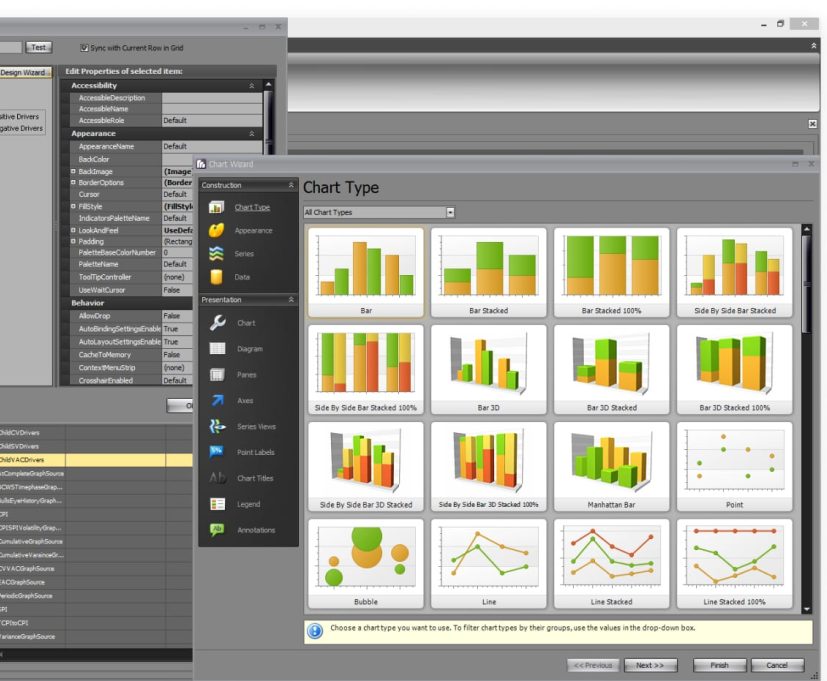Toggle Sync with Current Row in Grid
This screenshot has width=827, height=681.
pos(85,47)
